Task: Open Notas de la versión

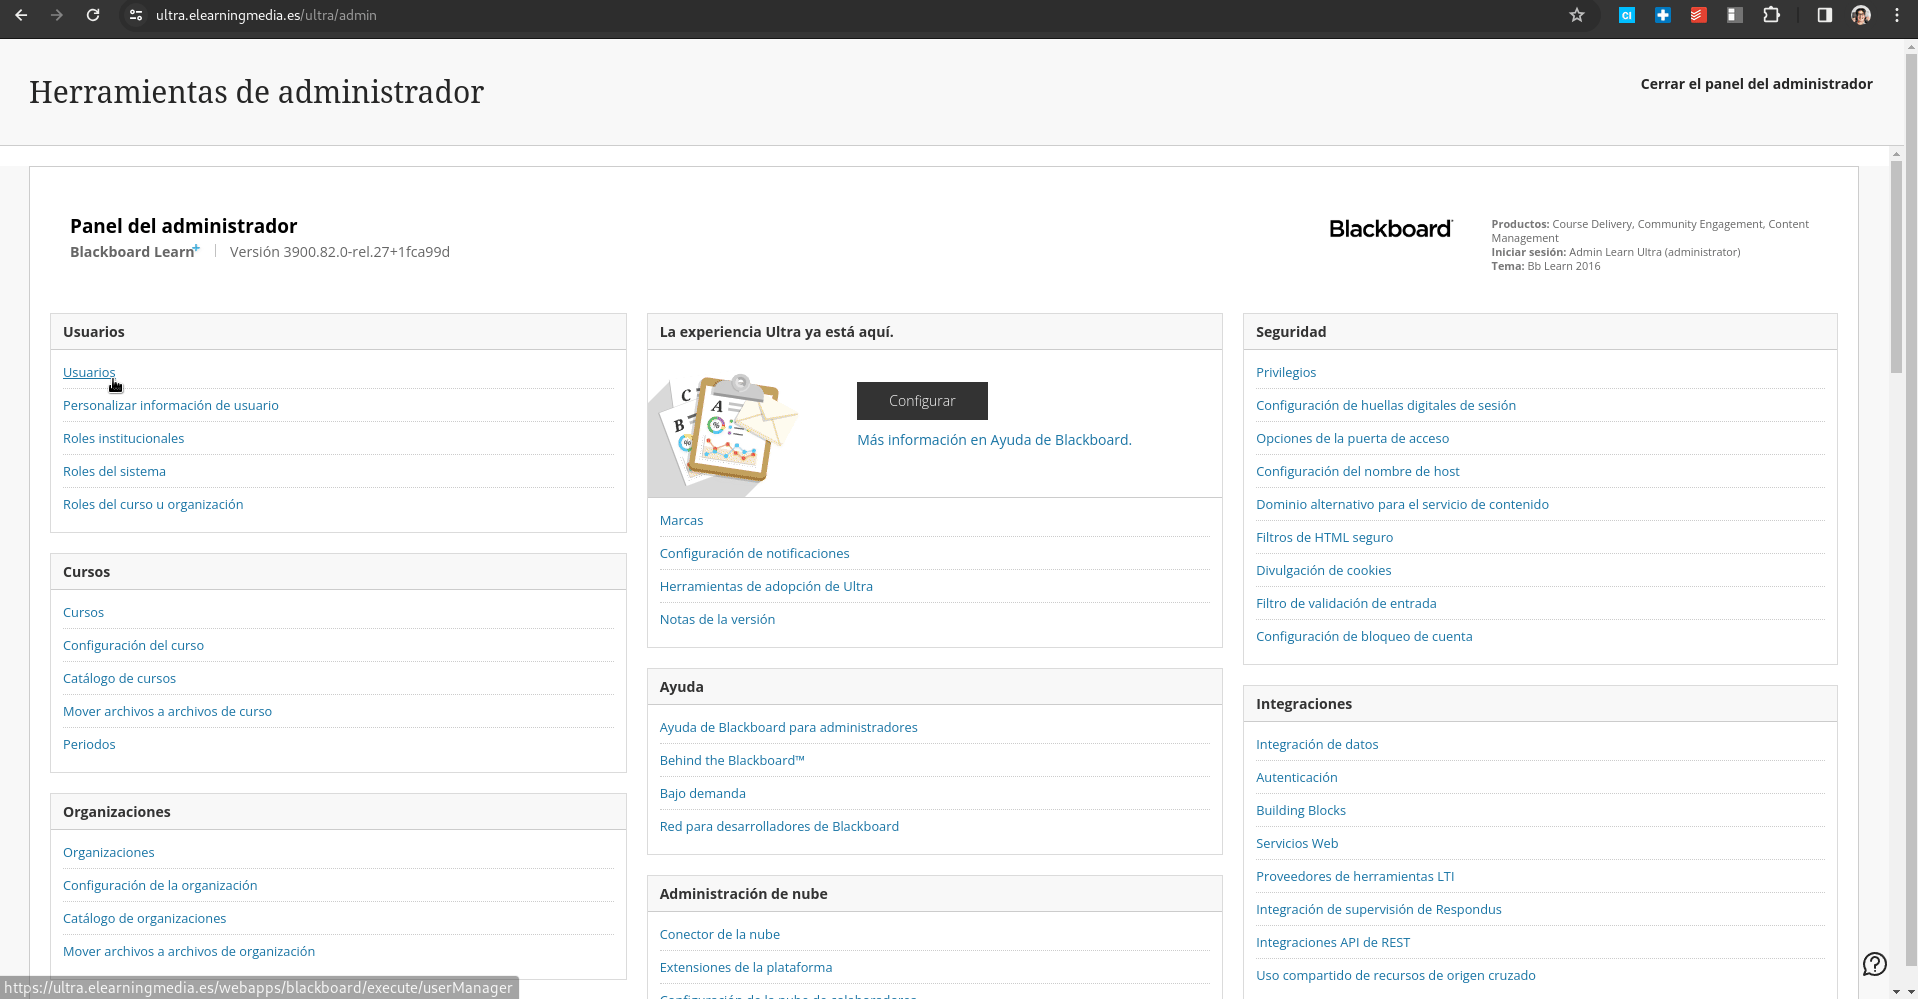Action: click(x=717, y=619)
